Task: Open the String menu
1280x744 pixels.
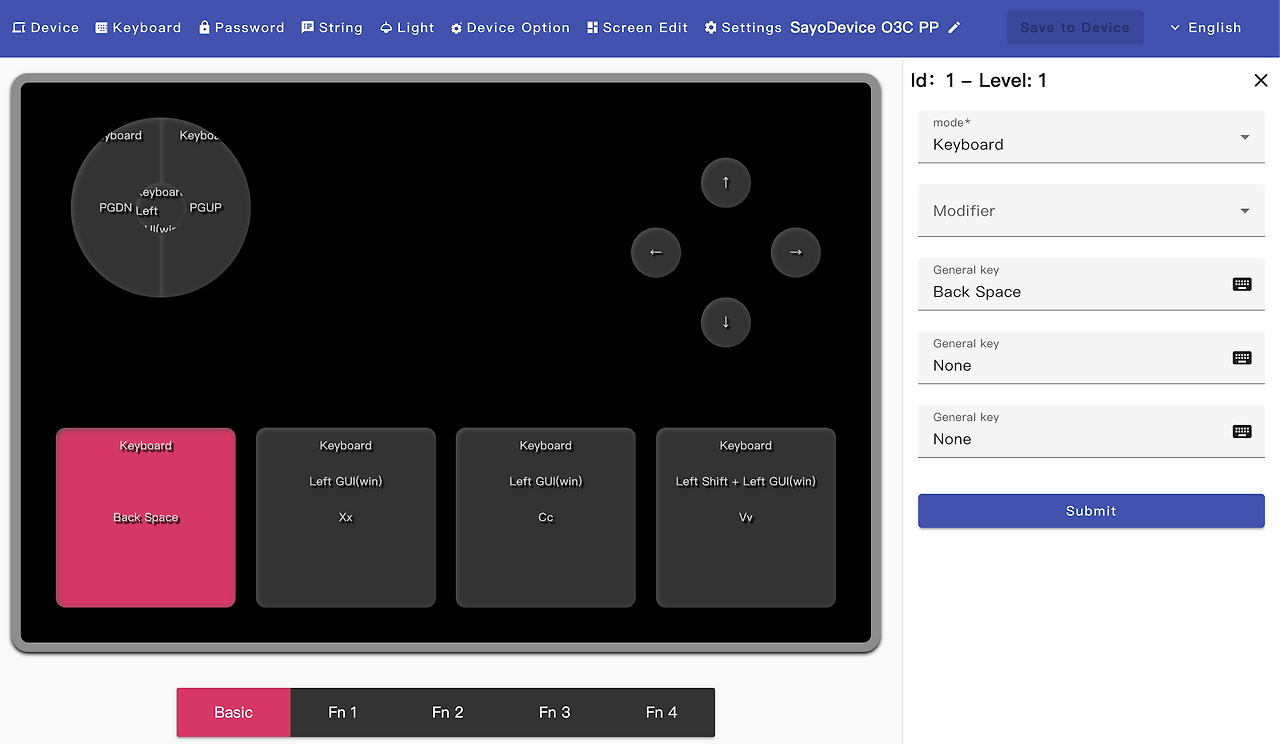Action: point(332,28)
